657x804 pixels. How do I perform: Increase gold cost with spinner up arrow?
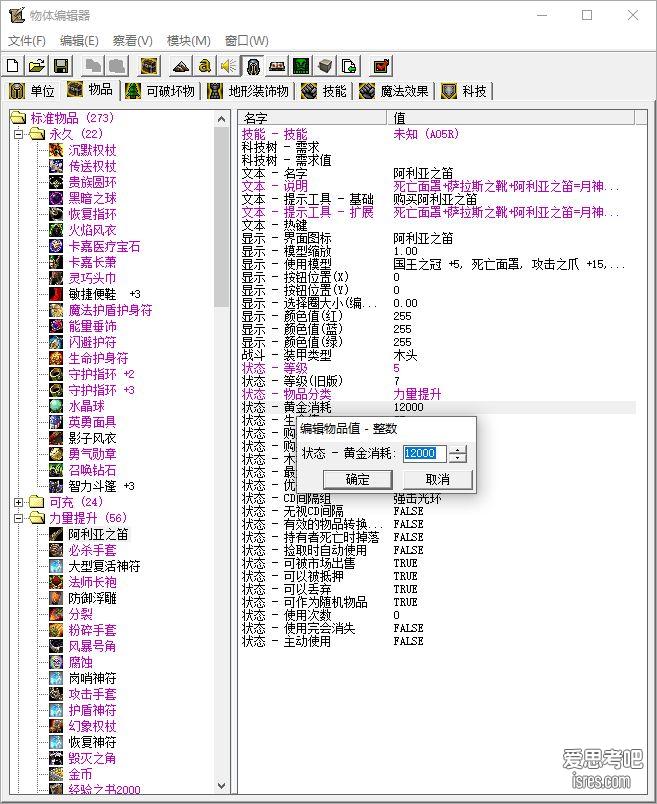pos(459,449)
